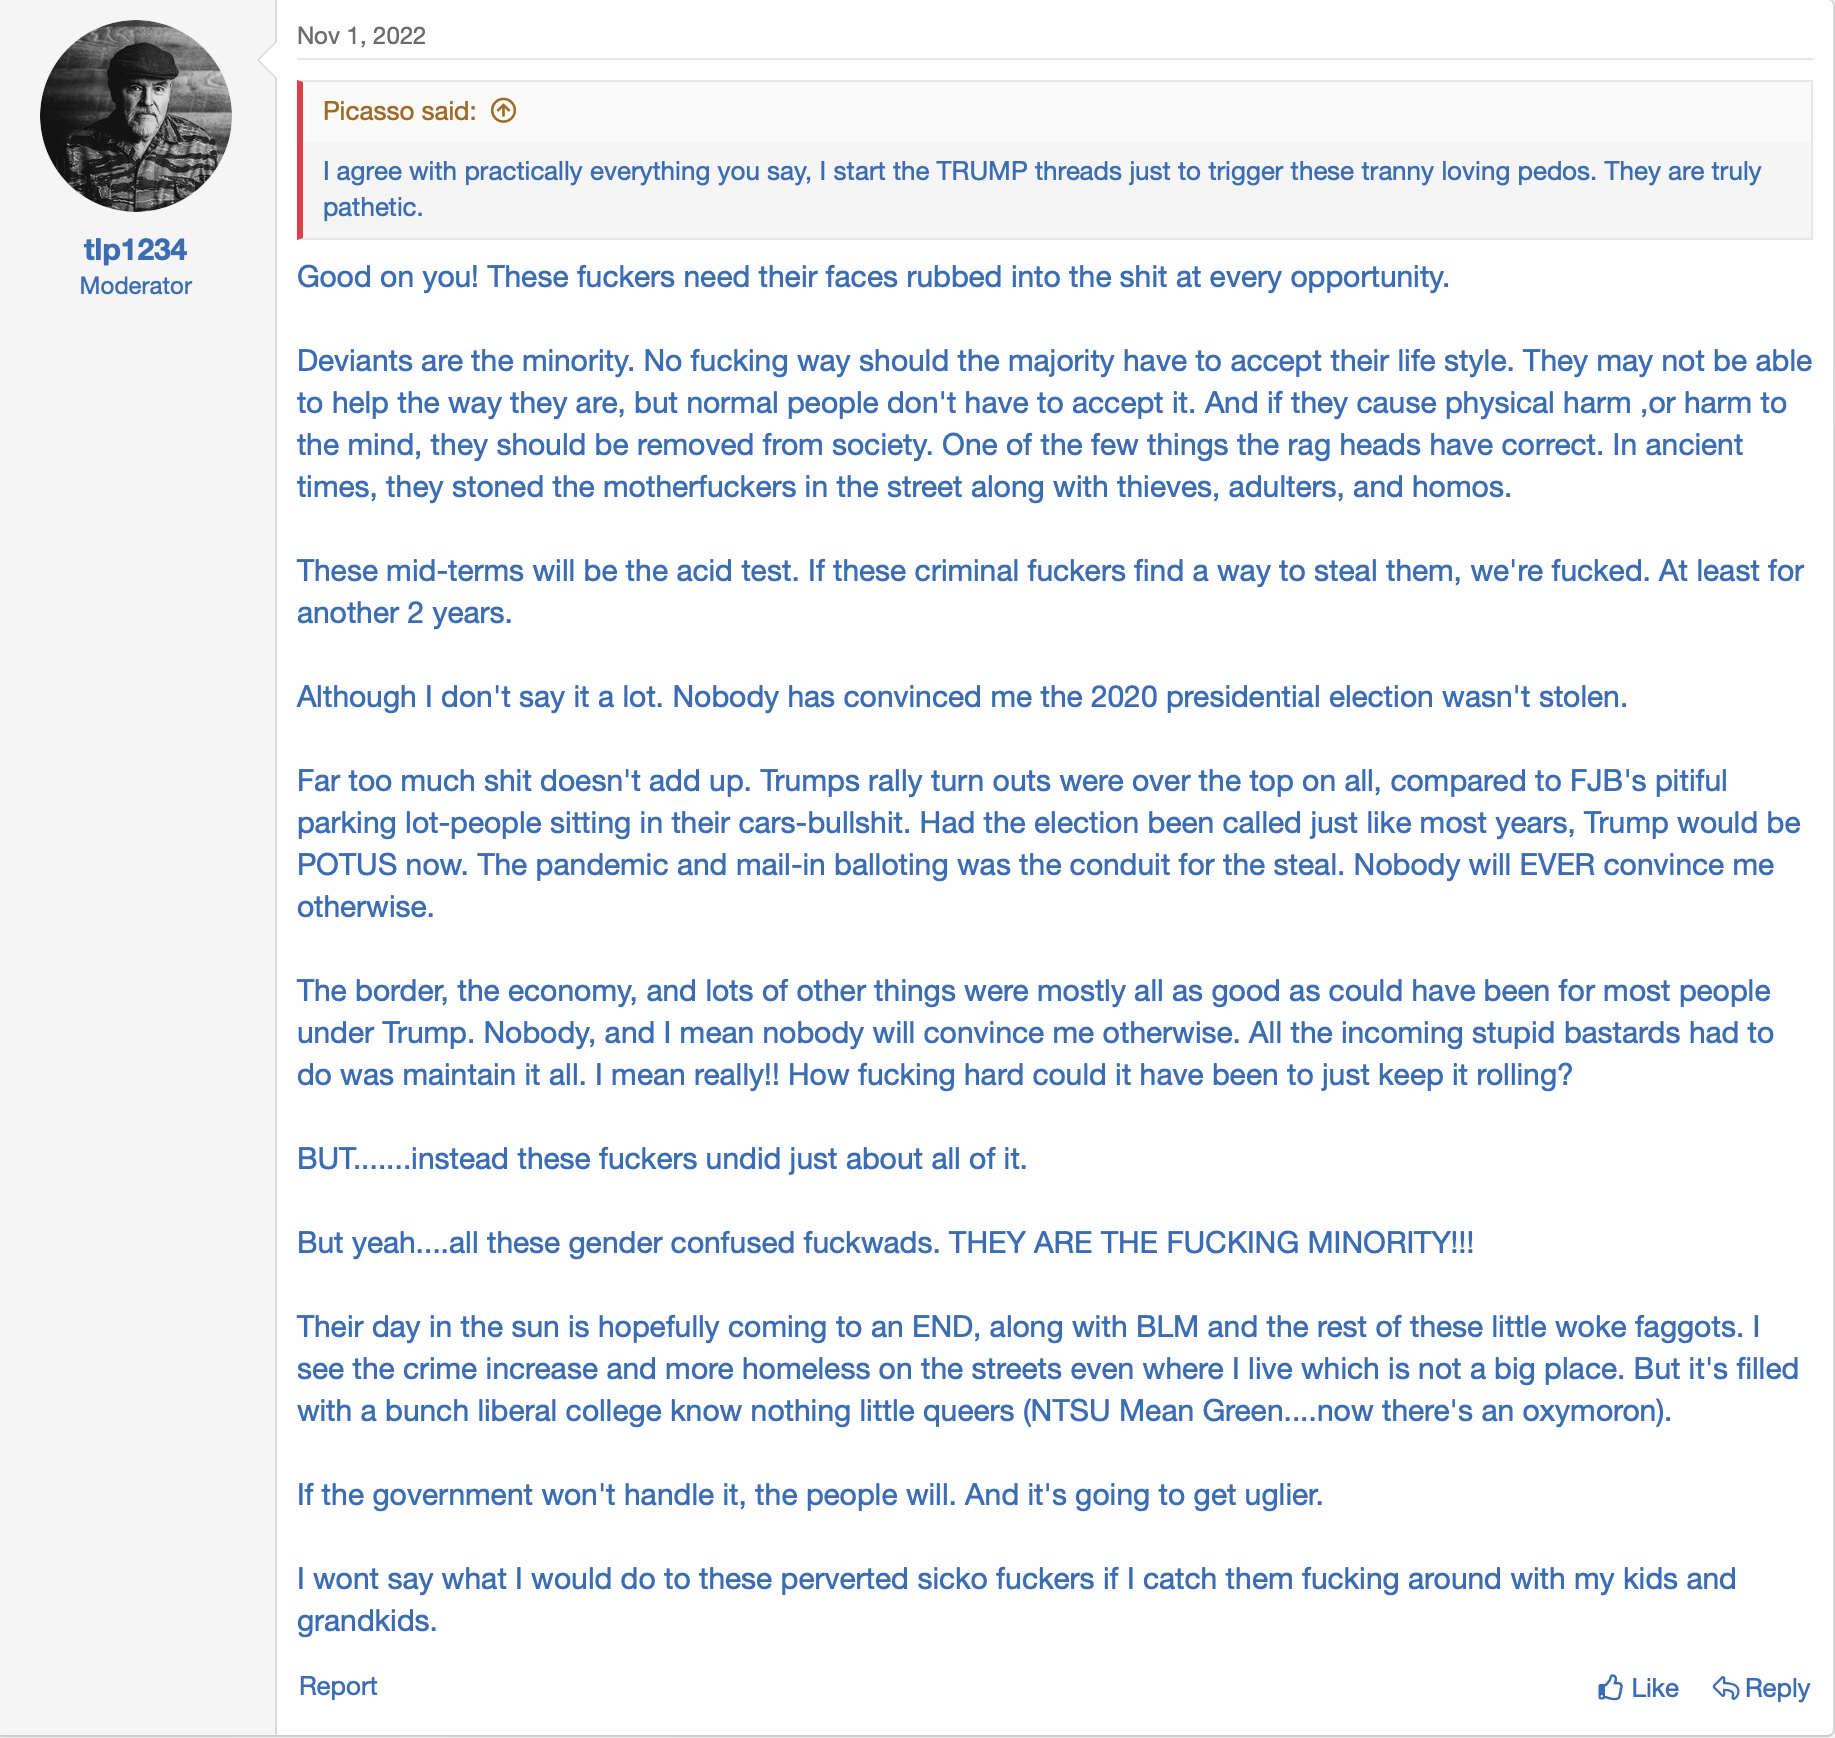This screenshot has width=1835, height=1738.
Task: Click the paragraph about mid-terms acid test
Action: pos(1050,591)
